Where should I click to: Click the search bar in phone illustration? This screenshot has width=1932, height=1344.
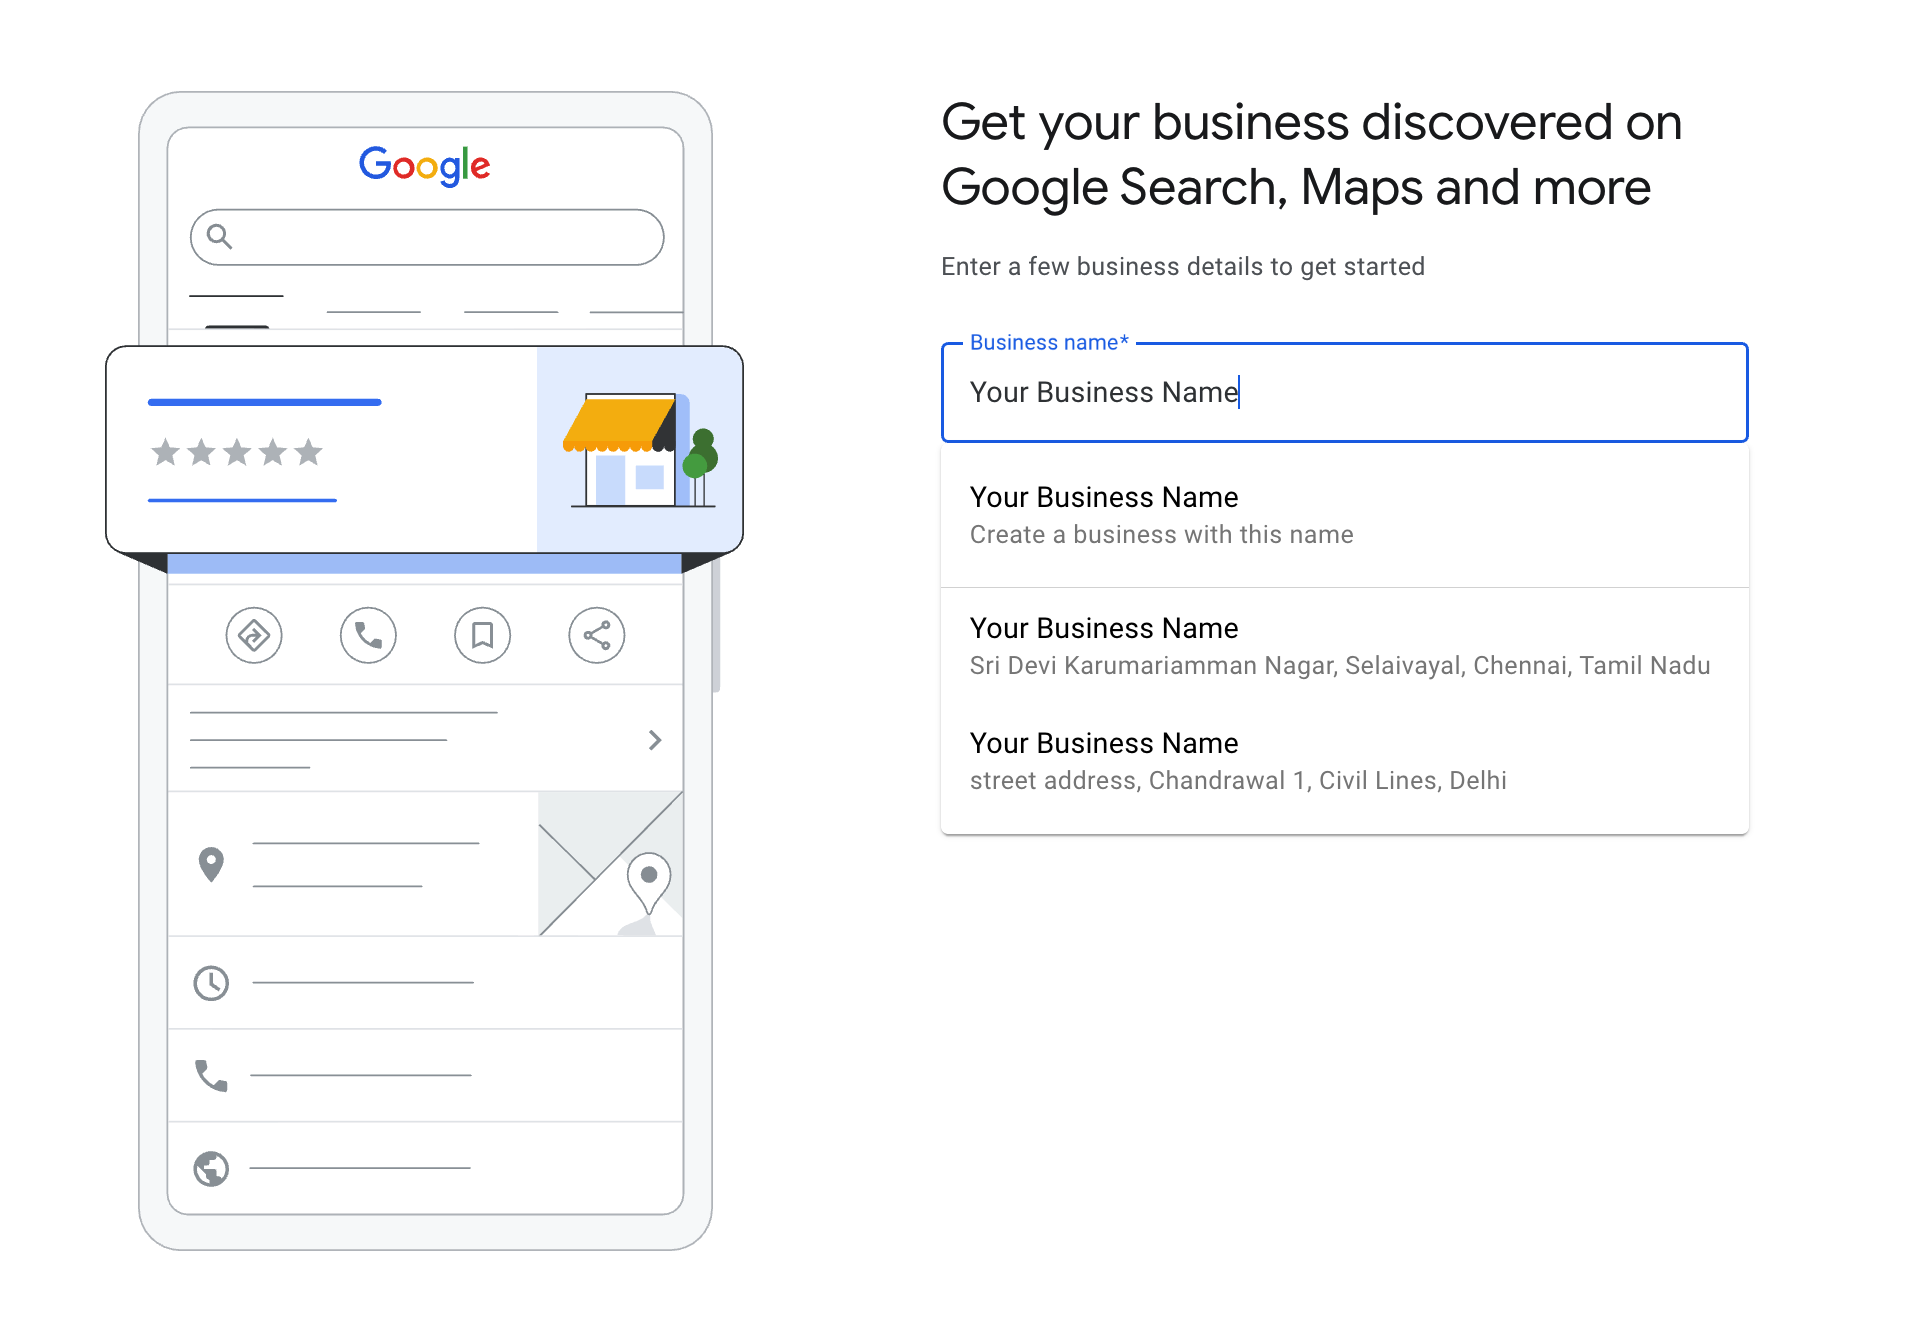click(427, 237)
